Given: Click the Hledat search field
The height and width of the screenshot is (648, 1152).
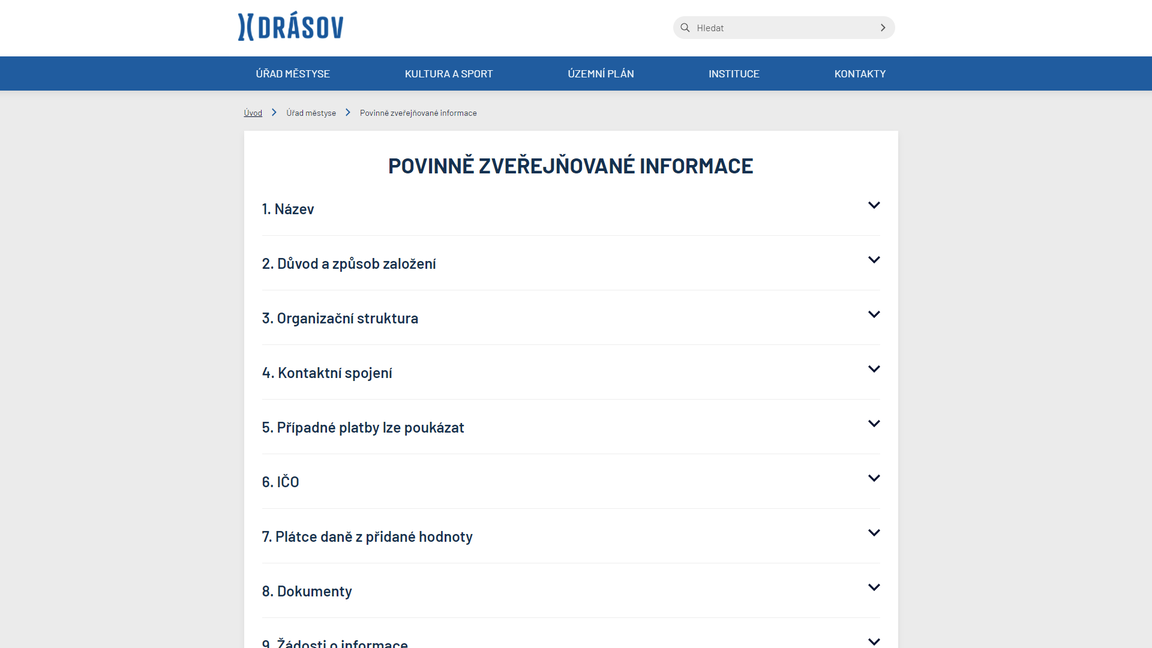Looking at the screenshot, I should pos(760,27).
